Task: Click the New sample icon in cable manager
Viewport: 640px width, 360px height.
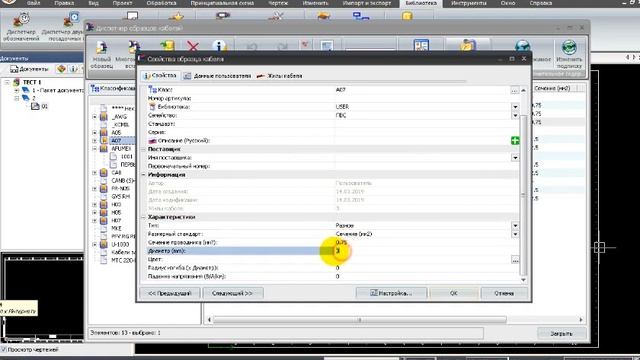Action: pos(101,47)
